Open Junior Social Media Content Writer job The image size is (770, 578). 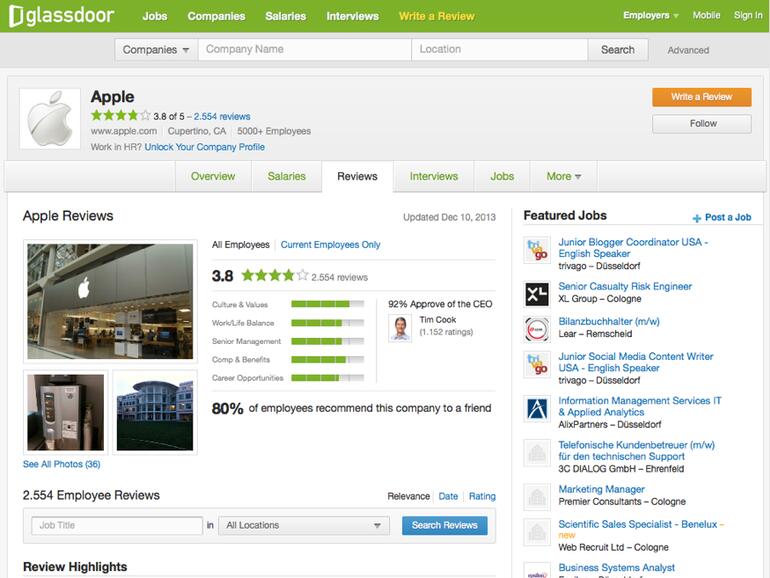coord(635,362)
